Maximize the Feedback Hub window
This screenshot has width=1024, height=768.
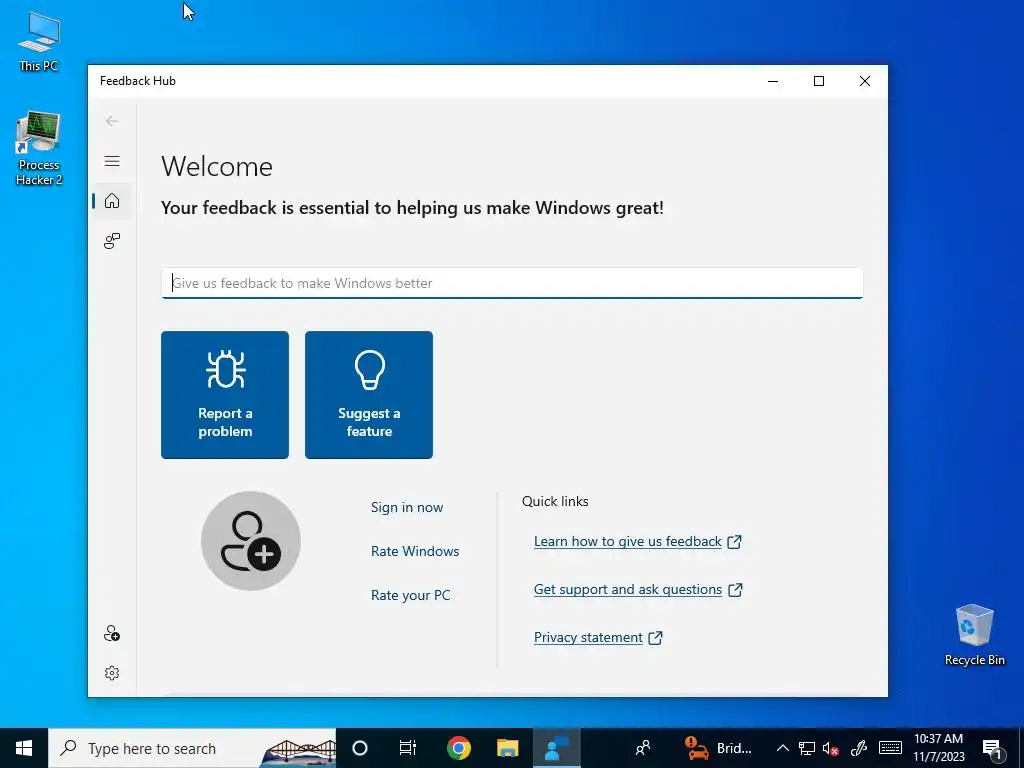click(x=819, y=81)
